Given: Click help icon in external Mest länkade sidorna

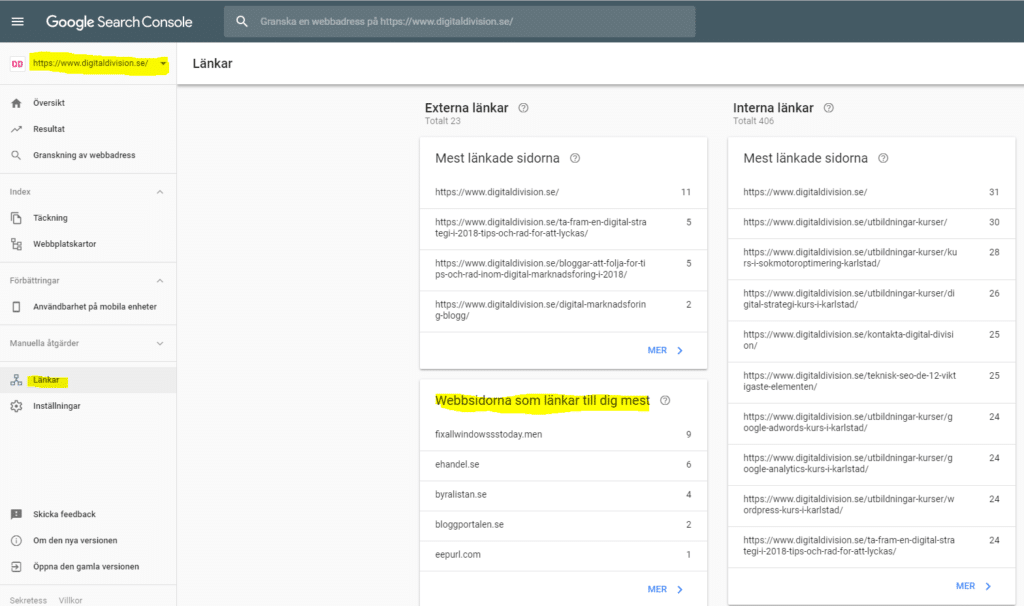Looking at the screenshot, I should 575,158.
